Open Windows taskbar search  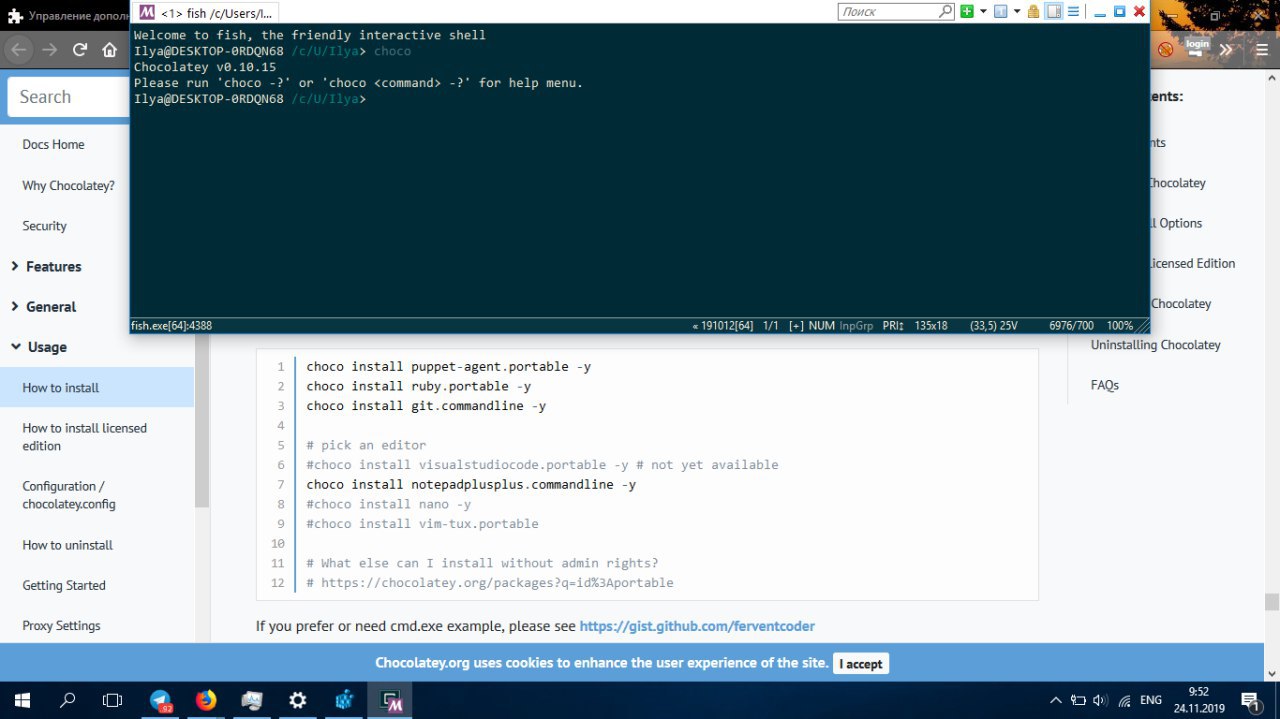click(68, 700)
